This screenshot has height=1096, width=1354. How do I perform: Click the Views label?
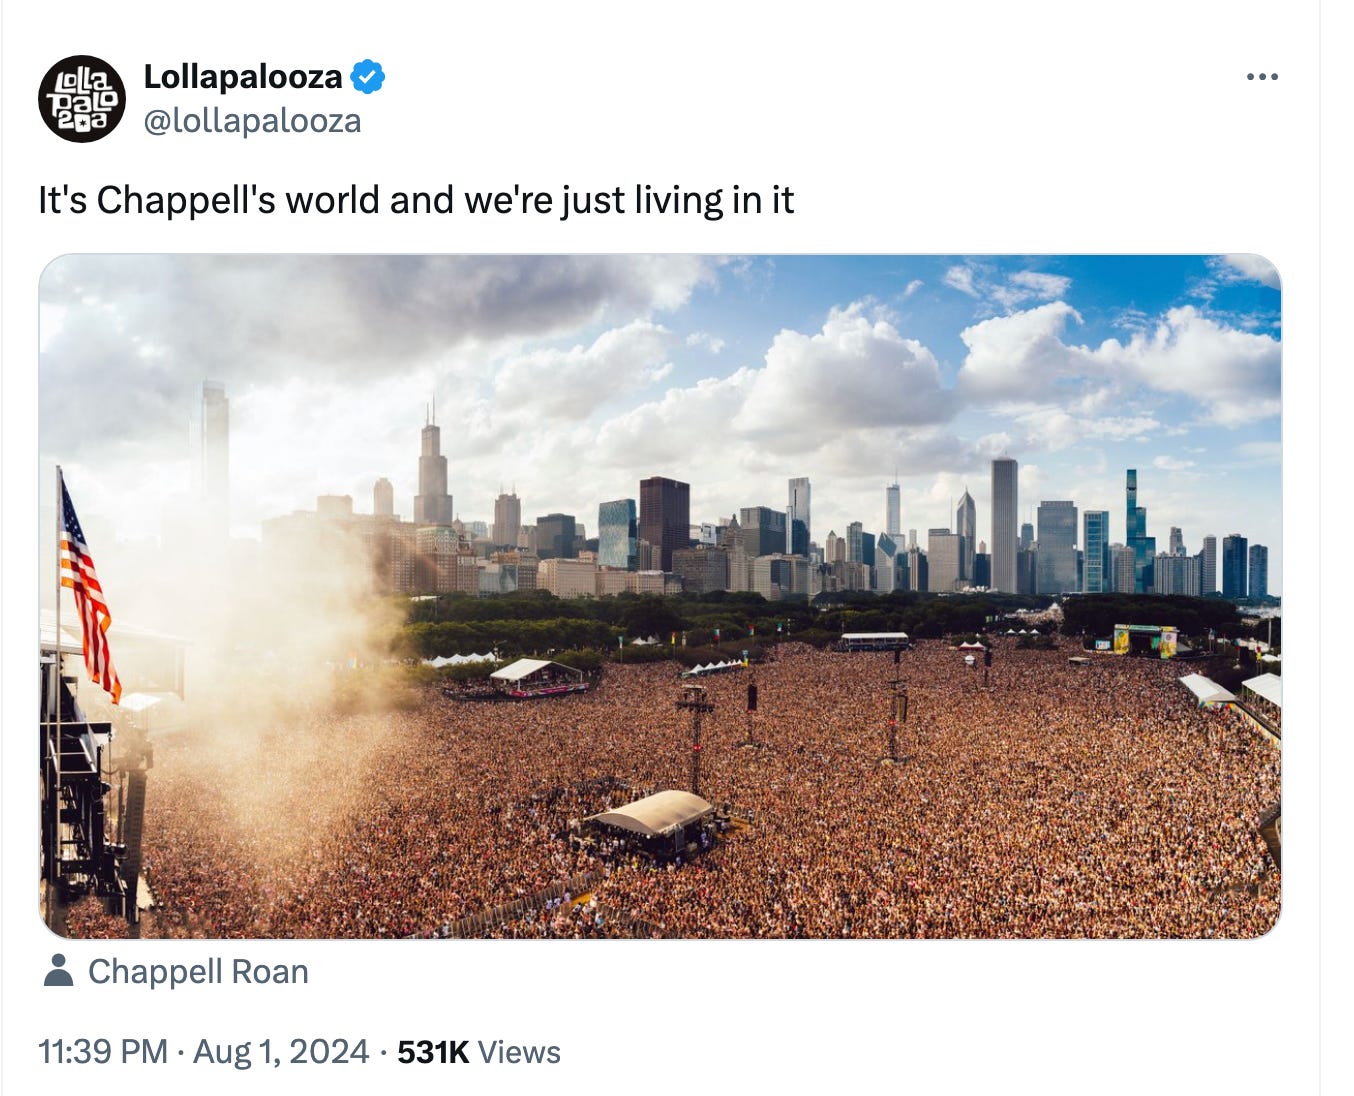click(519, 1052)
